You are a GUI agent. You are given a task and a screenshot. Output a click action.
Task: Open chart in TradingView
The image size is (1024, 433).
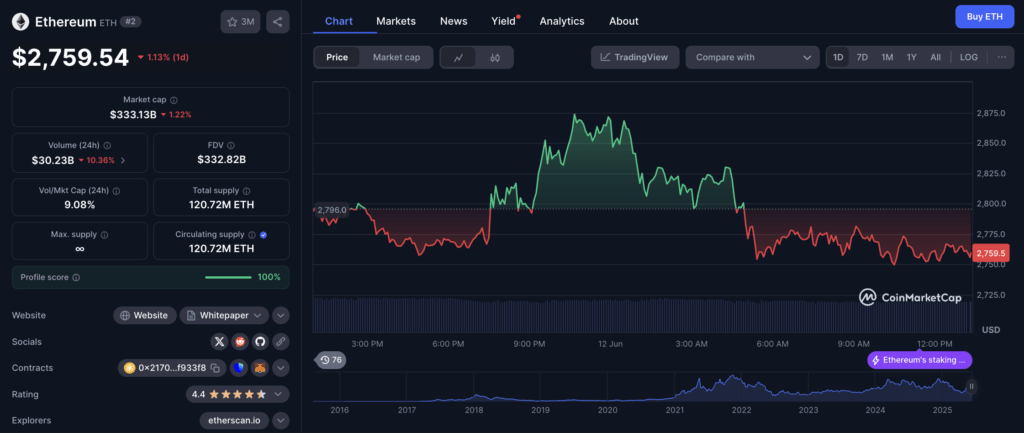coord(635,57)
